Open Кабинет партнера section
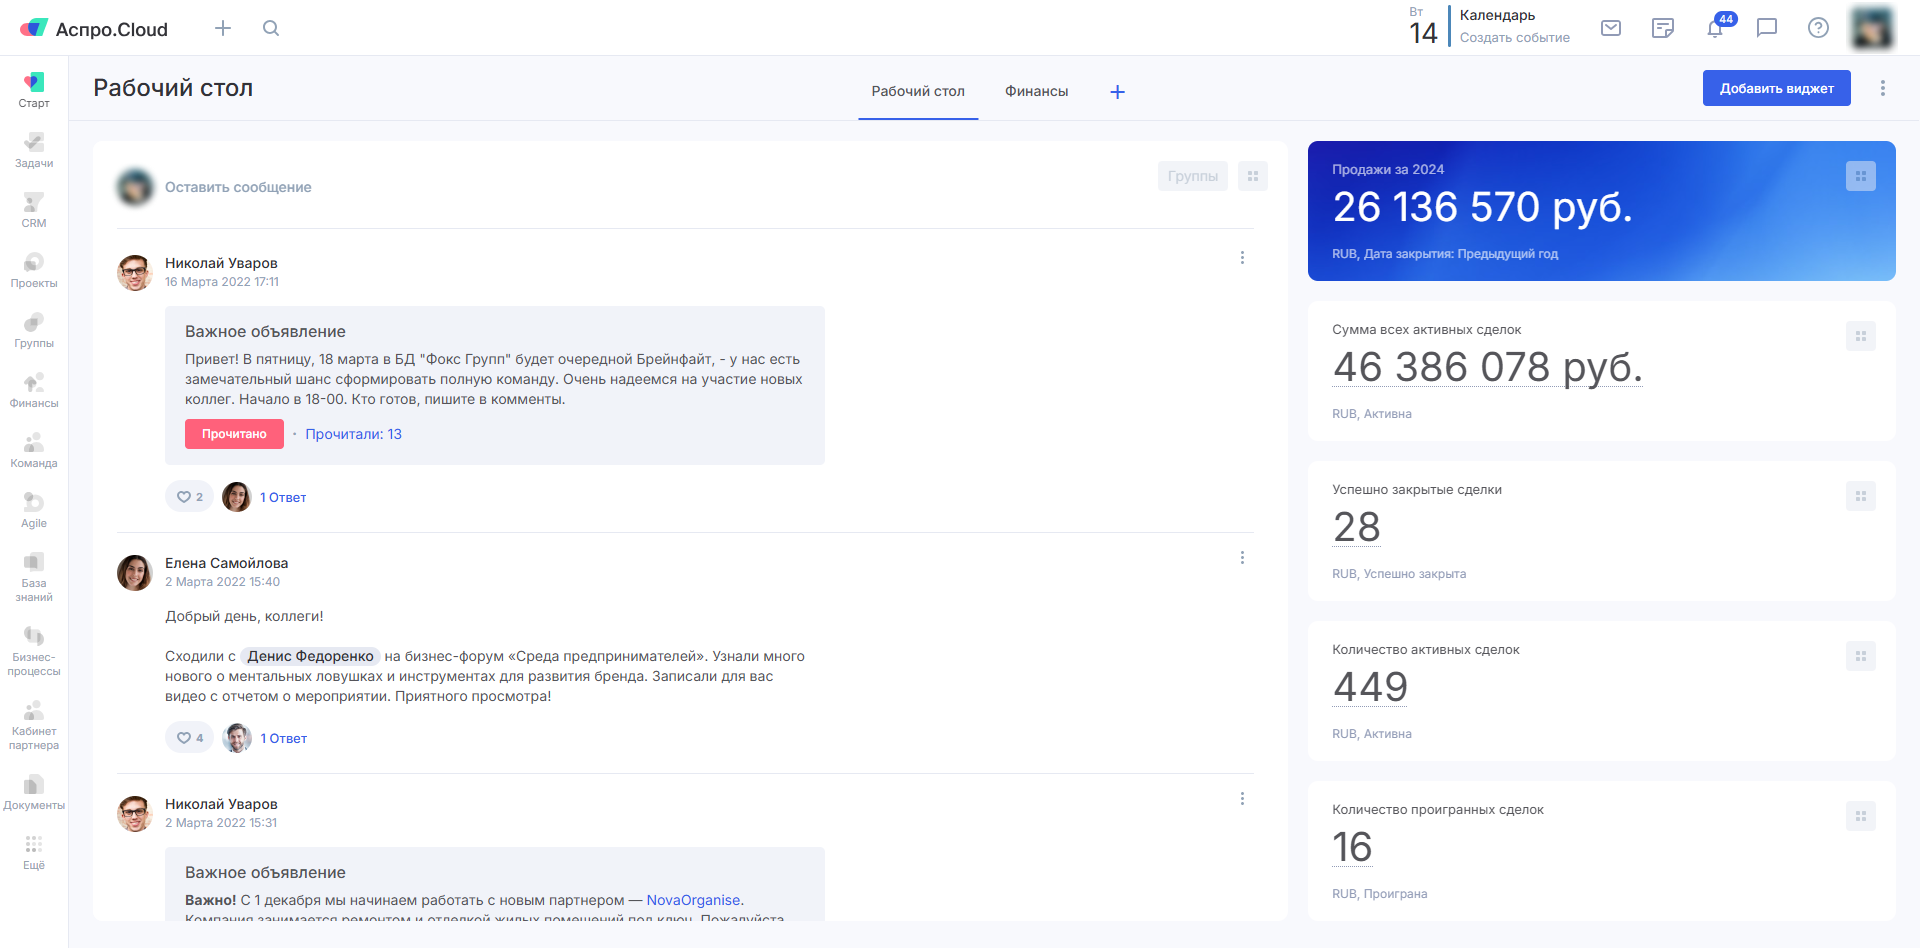The height and width of the screenshot is (948, 1920). click(x=34, y=725)
